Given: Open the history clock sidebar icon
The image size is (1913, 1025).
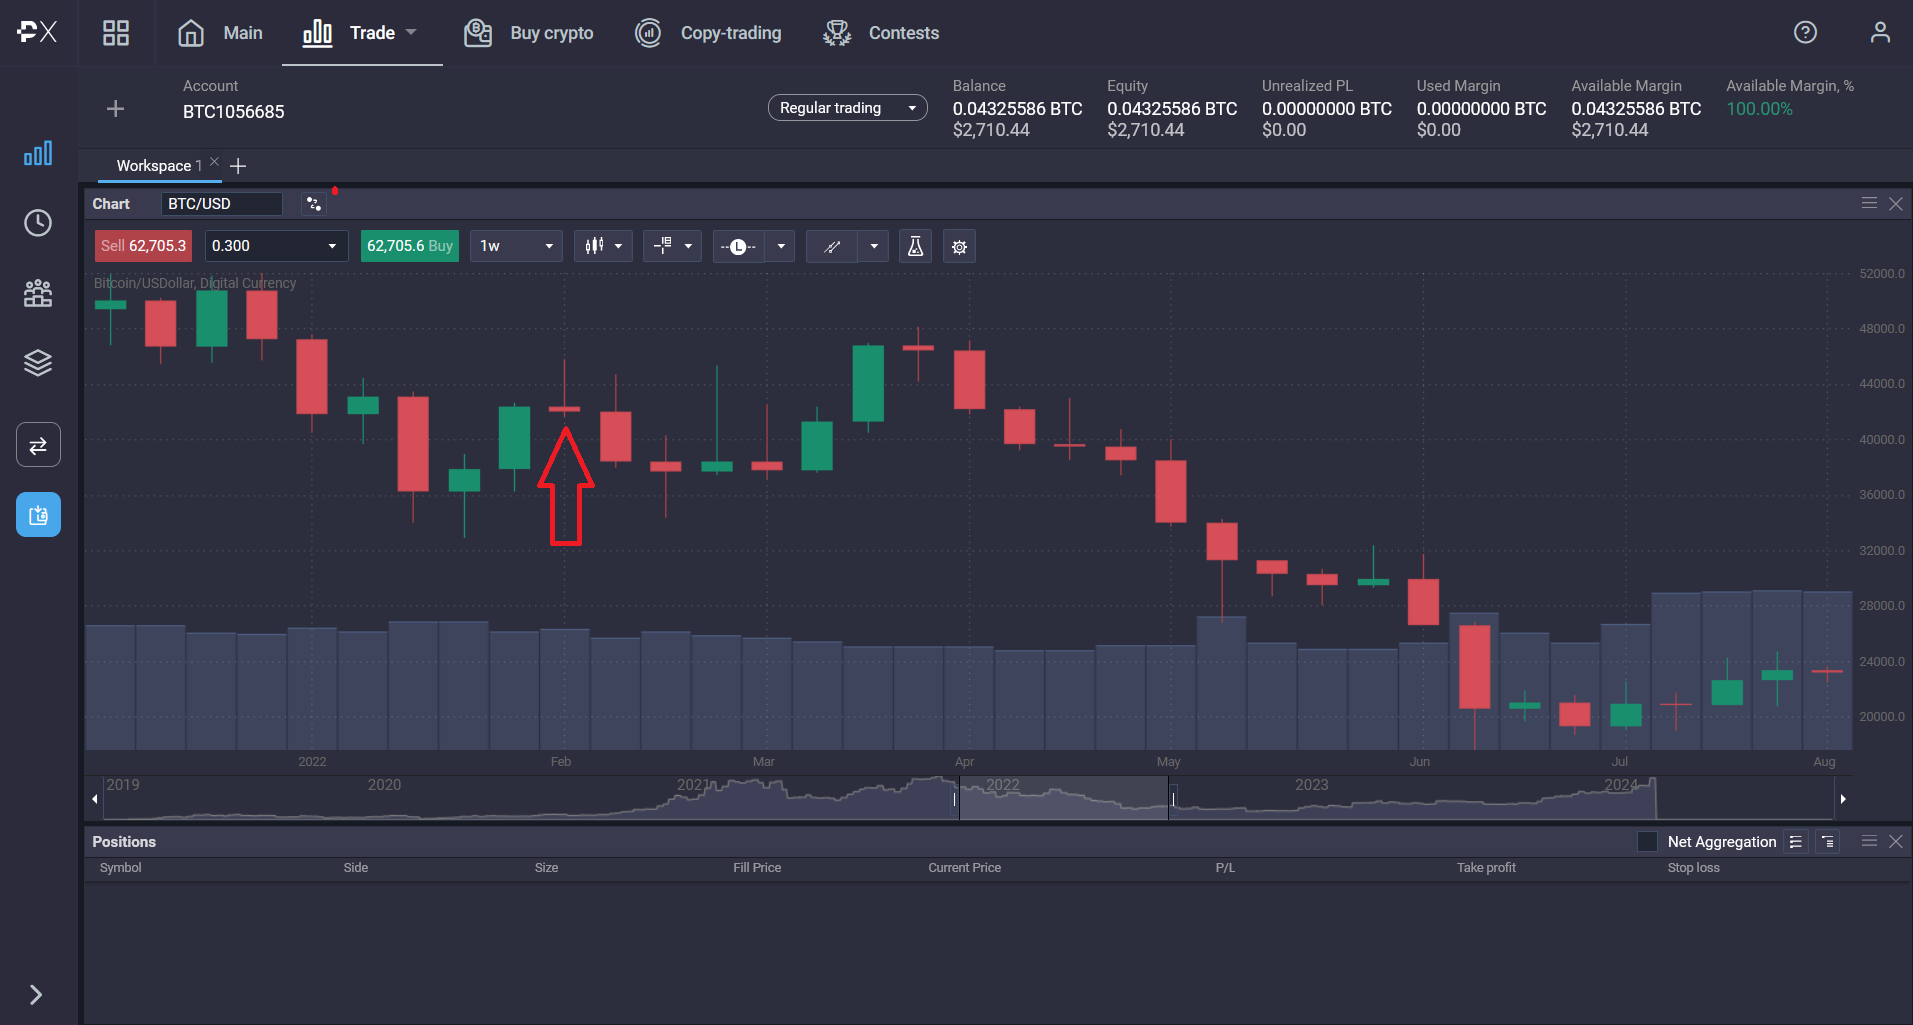Looking at the screenshot, I should pyautogui.click(x=38, y=223).
